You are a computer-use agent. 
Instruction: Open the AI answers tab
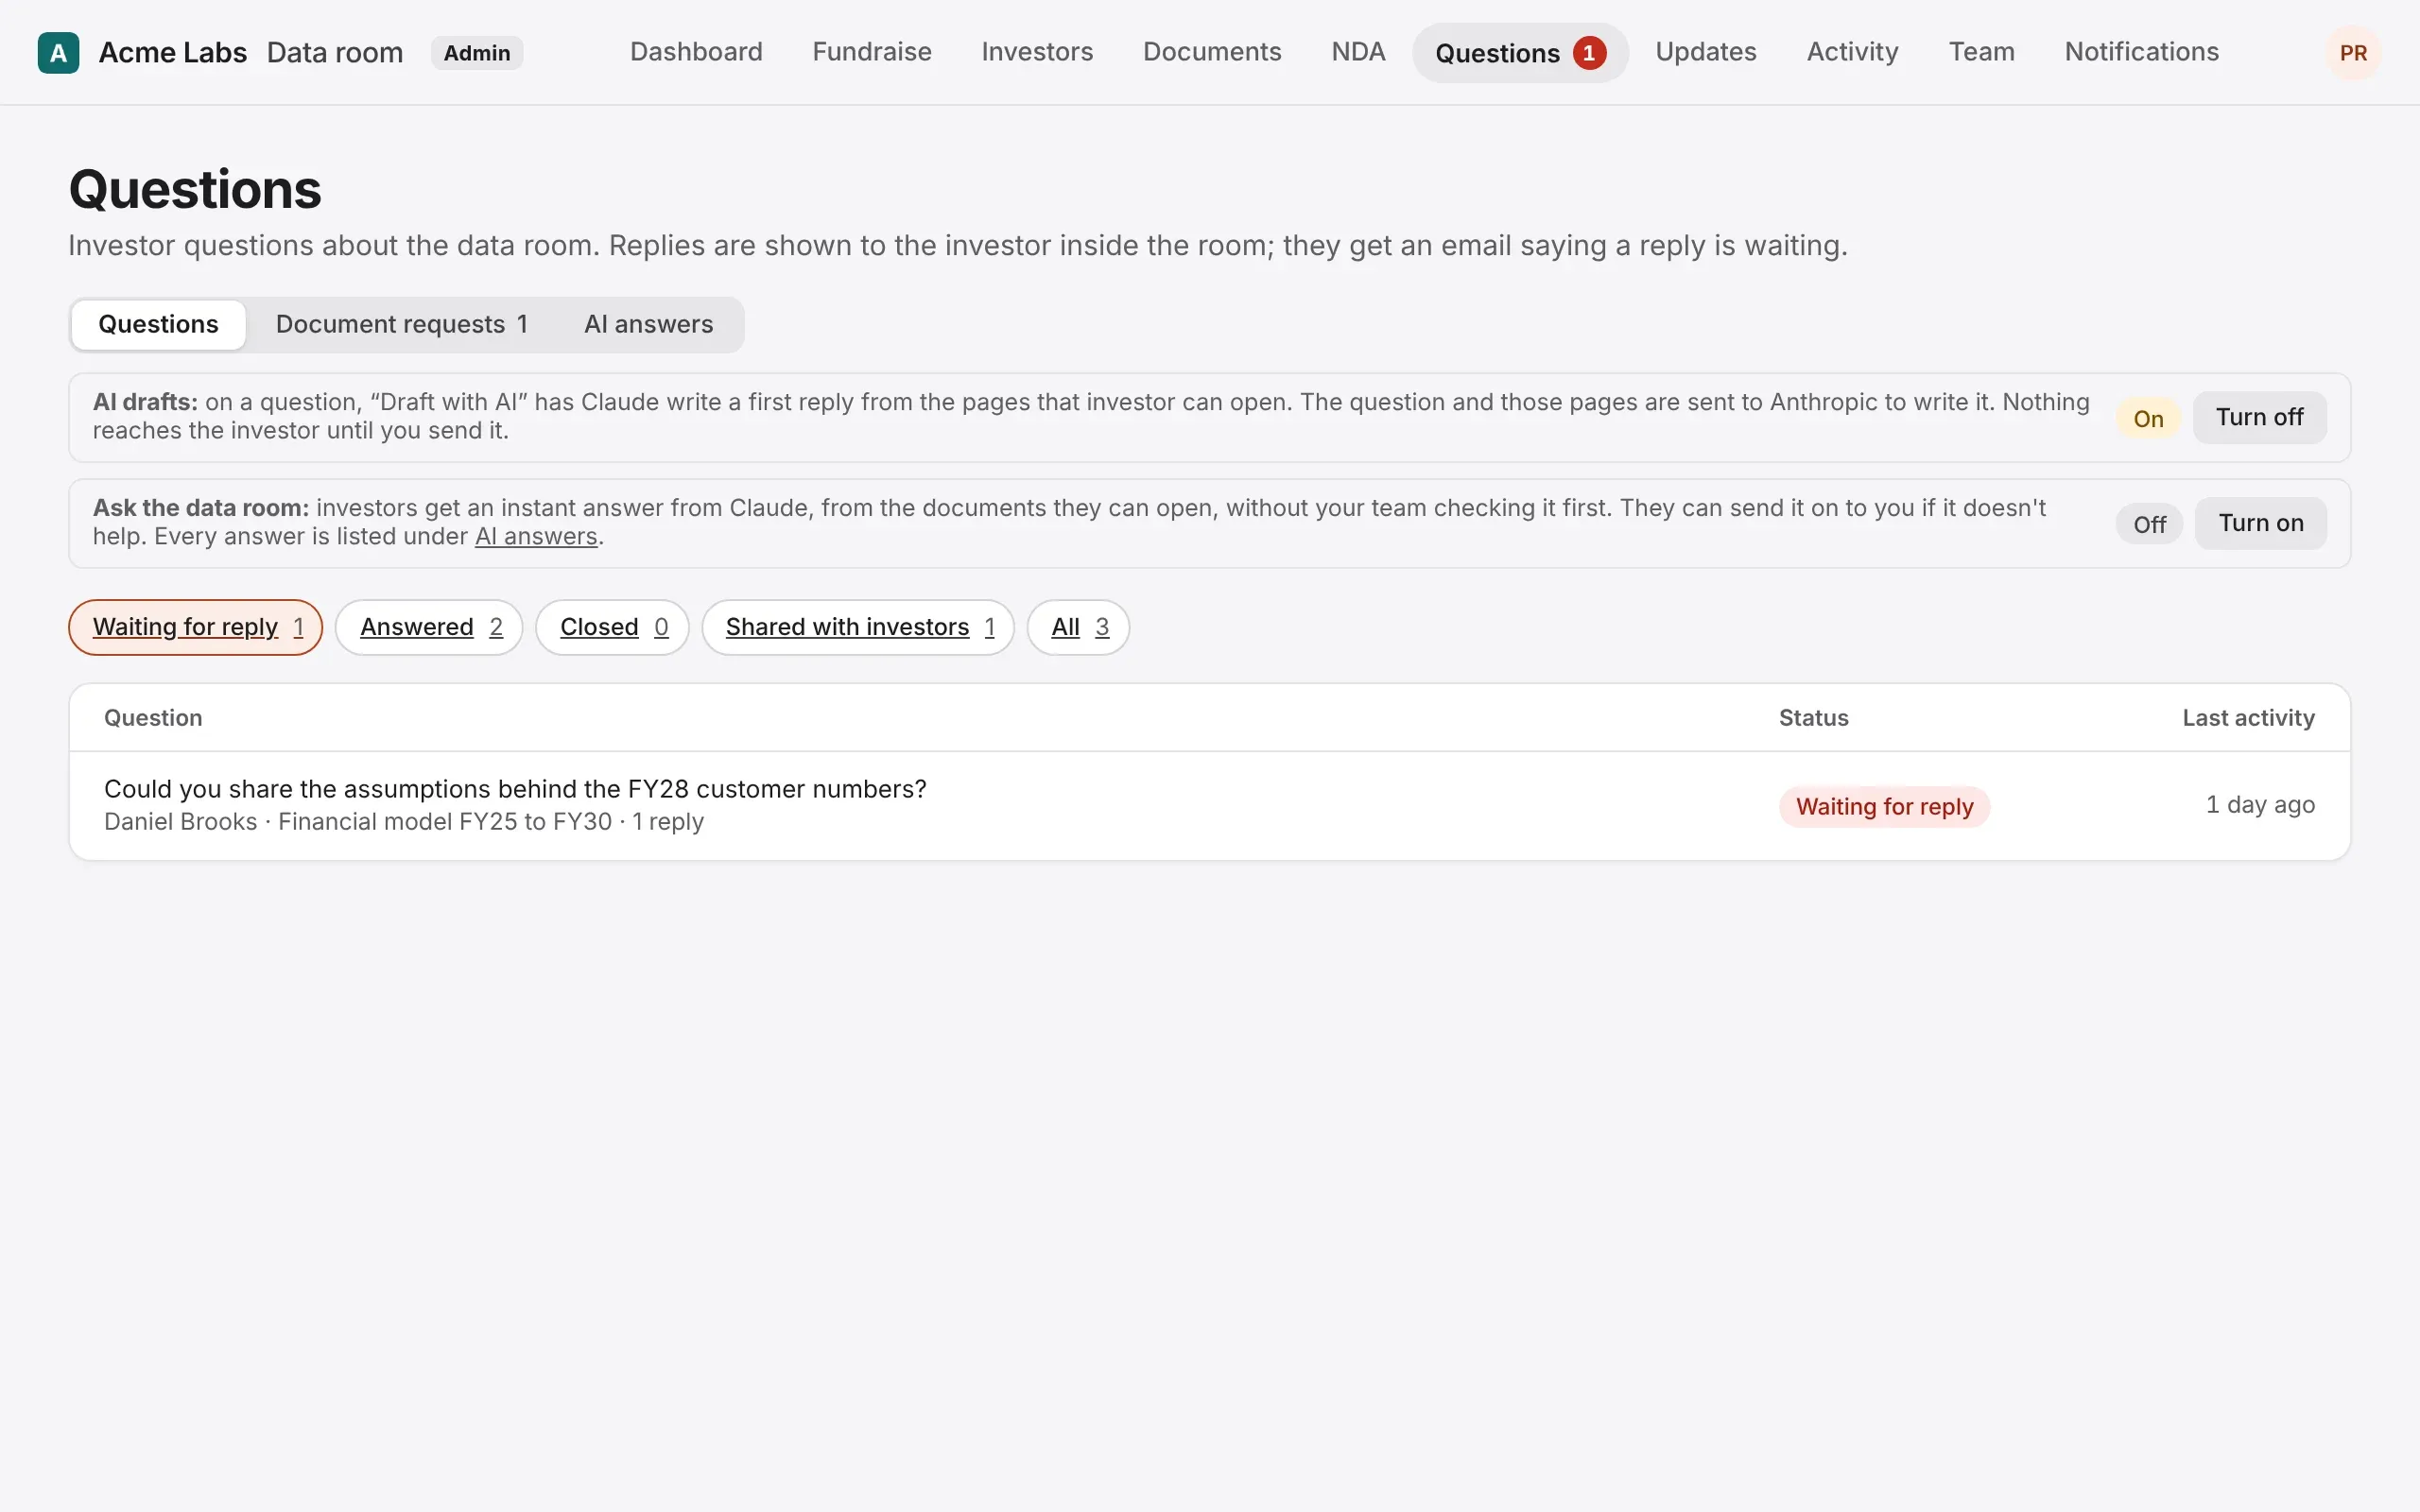click(648, 324)
